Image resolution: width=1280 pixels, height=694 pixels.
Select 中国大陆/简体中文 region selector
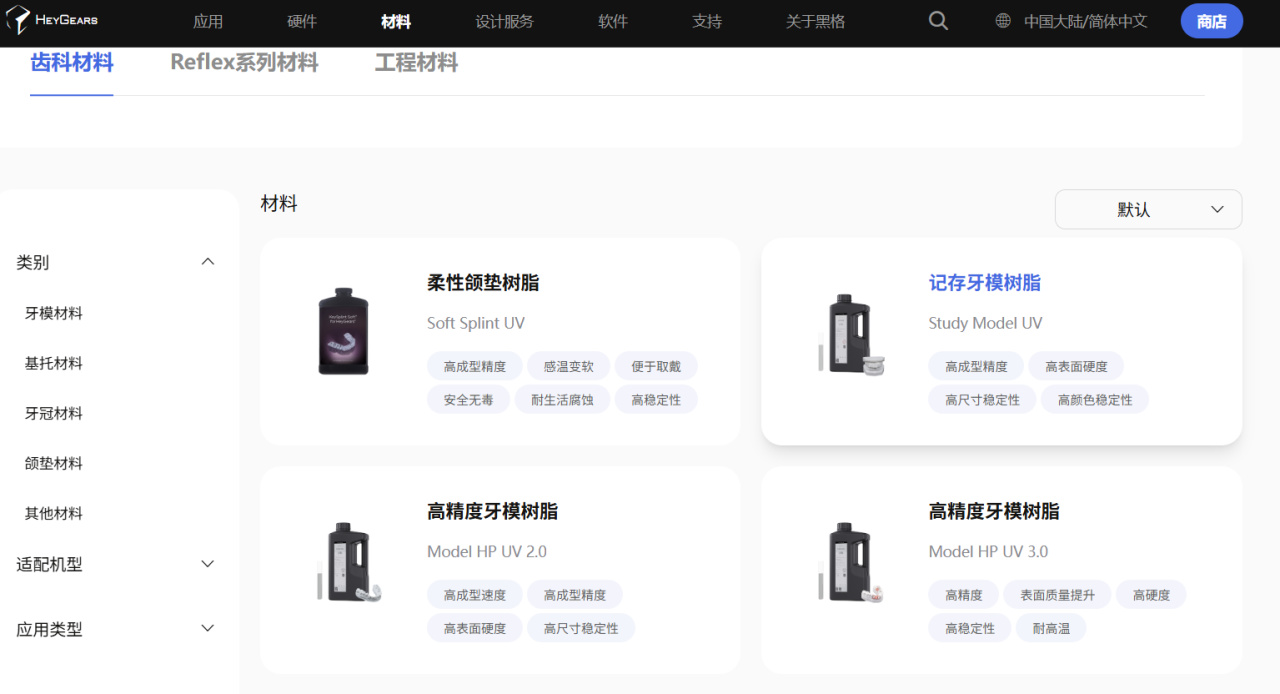(x=1085, y=21)
